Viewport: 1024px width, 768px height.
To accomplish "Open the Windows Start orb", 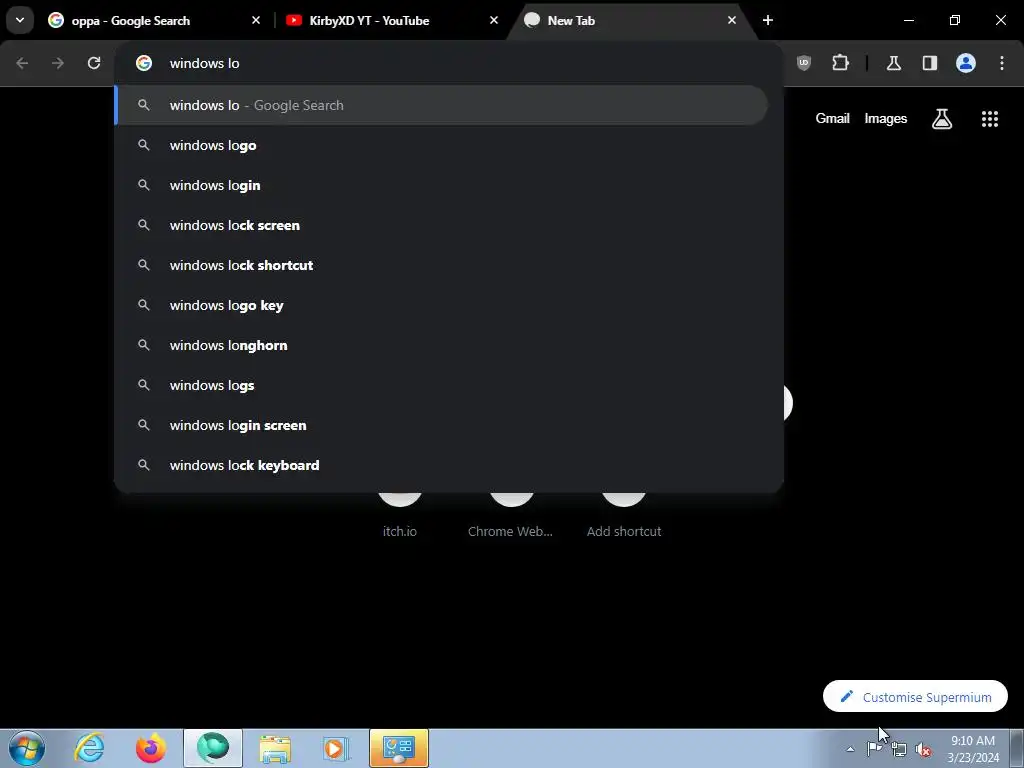I will [x=27, y=748].
